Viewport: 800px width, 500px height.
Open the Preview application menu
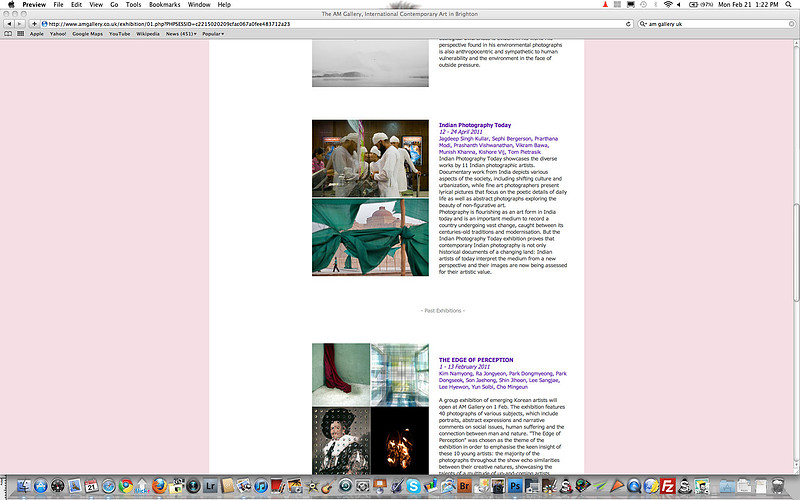tap(34, 4)
